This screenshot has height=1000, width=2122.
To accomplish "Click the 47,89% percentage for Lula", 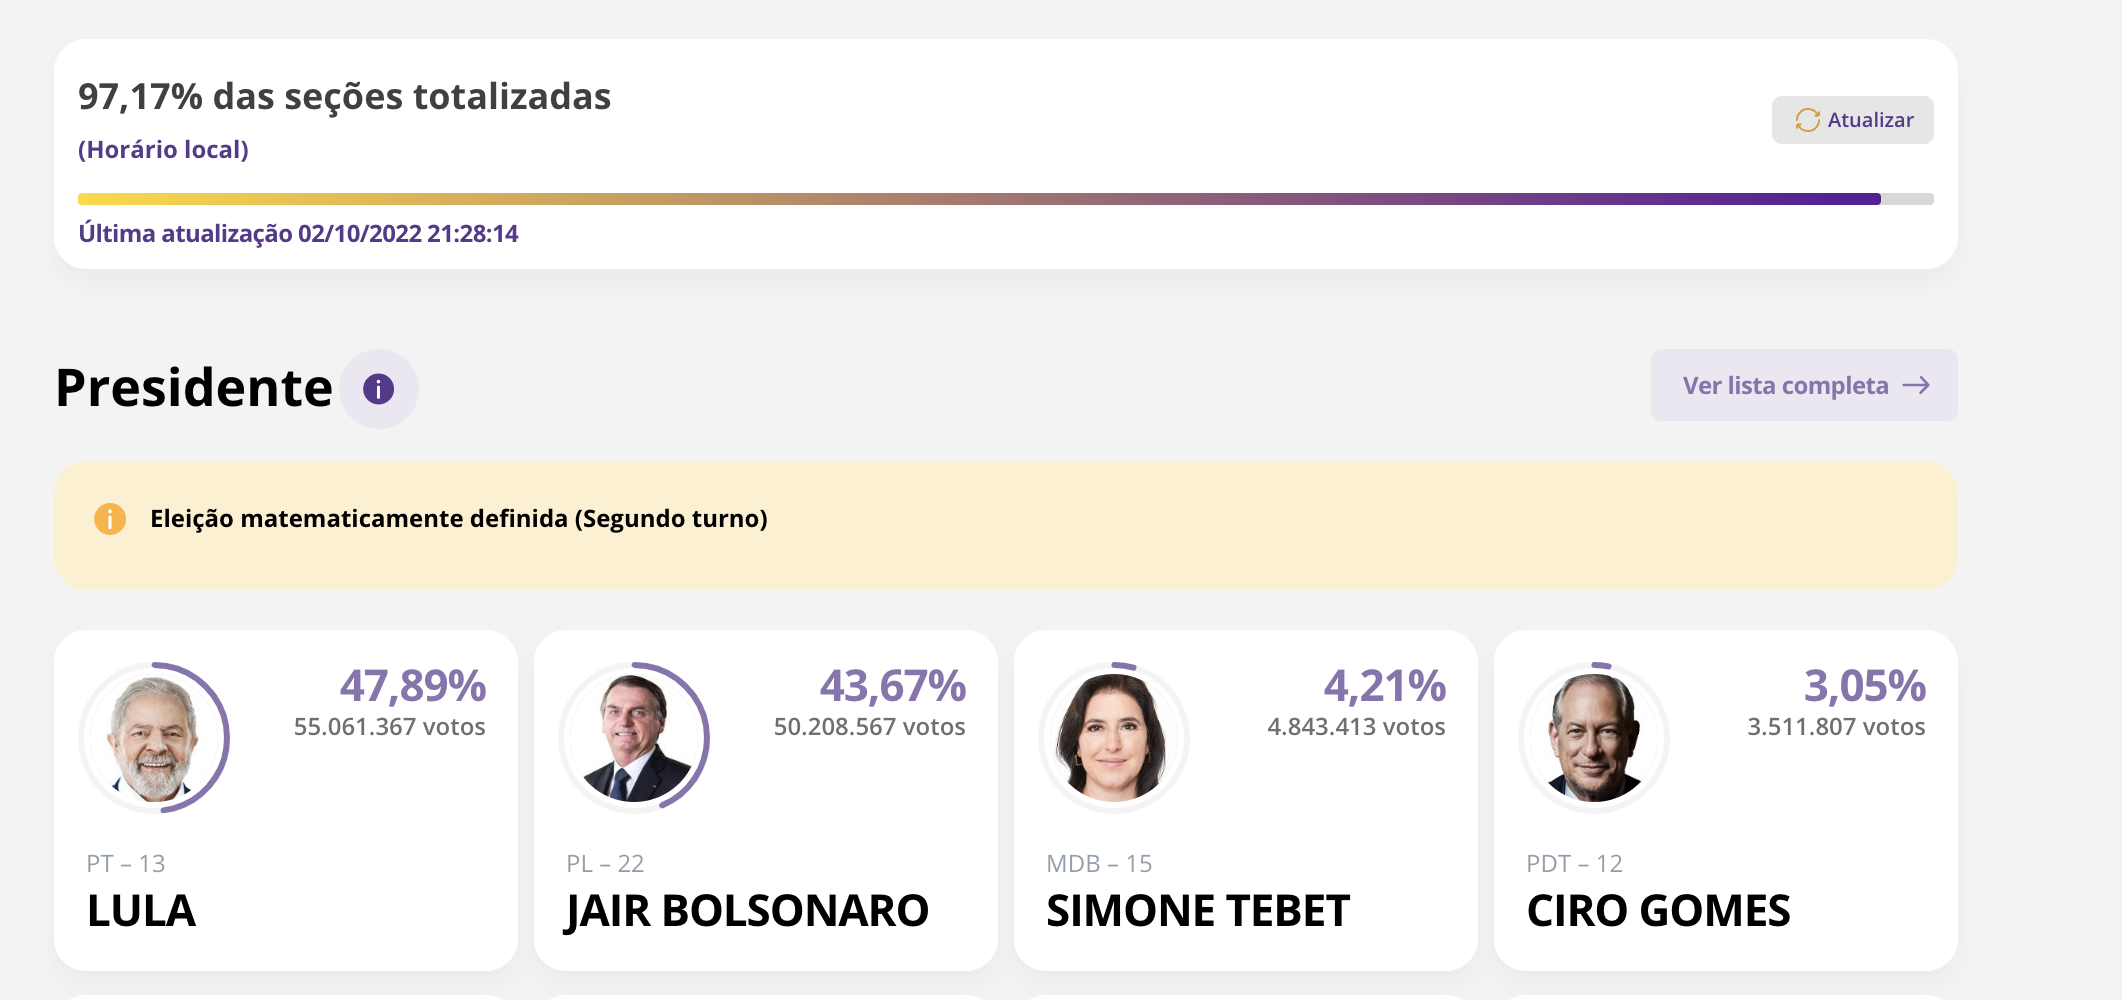I will (413, 686).
